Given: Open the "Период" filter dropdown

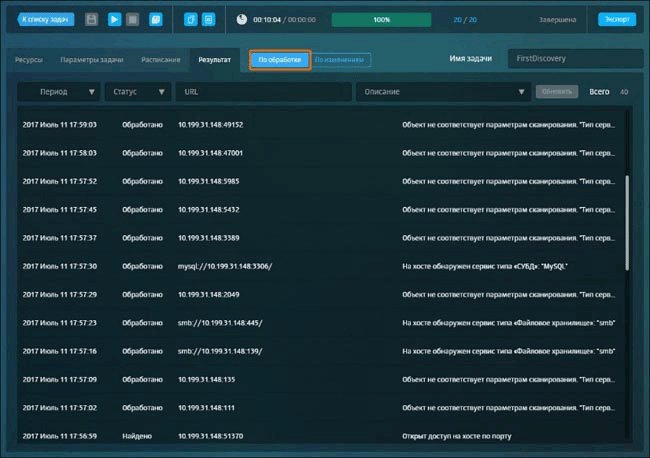Looking at the screenshot, I should (x=59, y=91).
